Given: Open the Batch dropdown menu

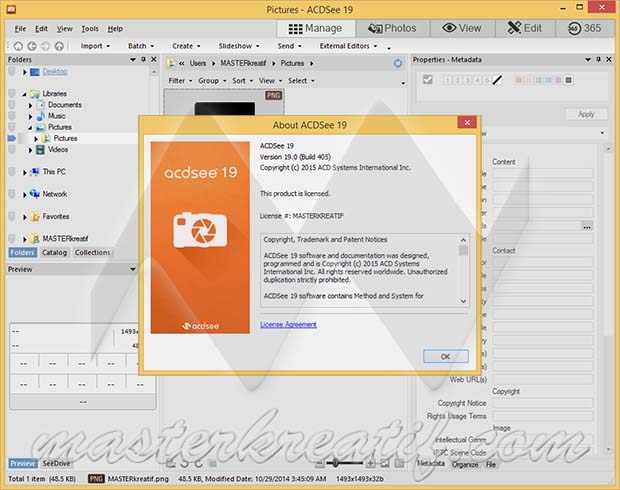Looking at the screenshot, I should coord(141,46).
